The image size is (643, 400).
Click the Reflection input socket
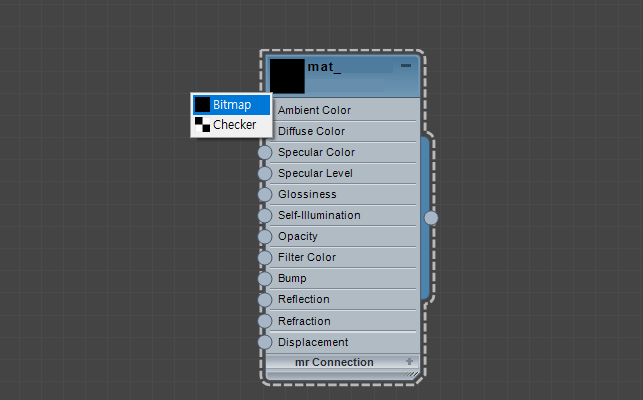(265, 299)
